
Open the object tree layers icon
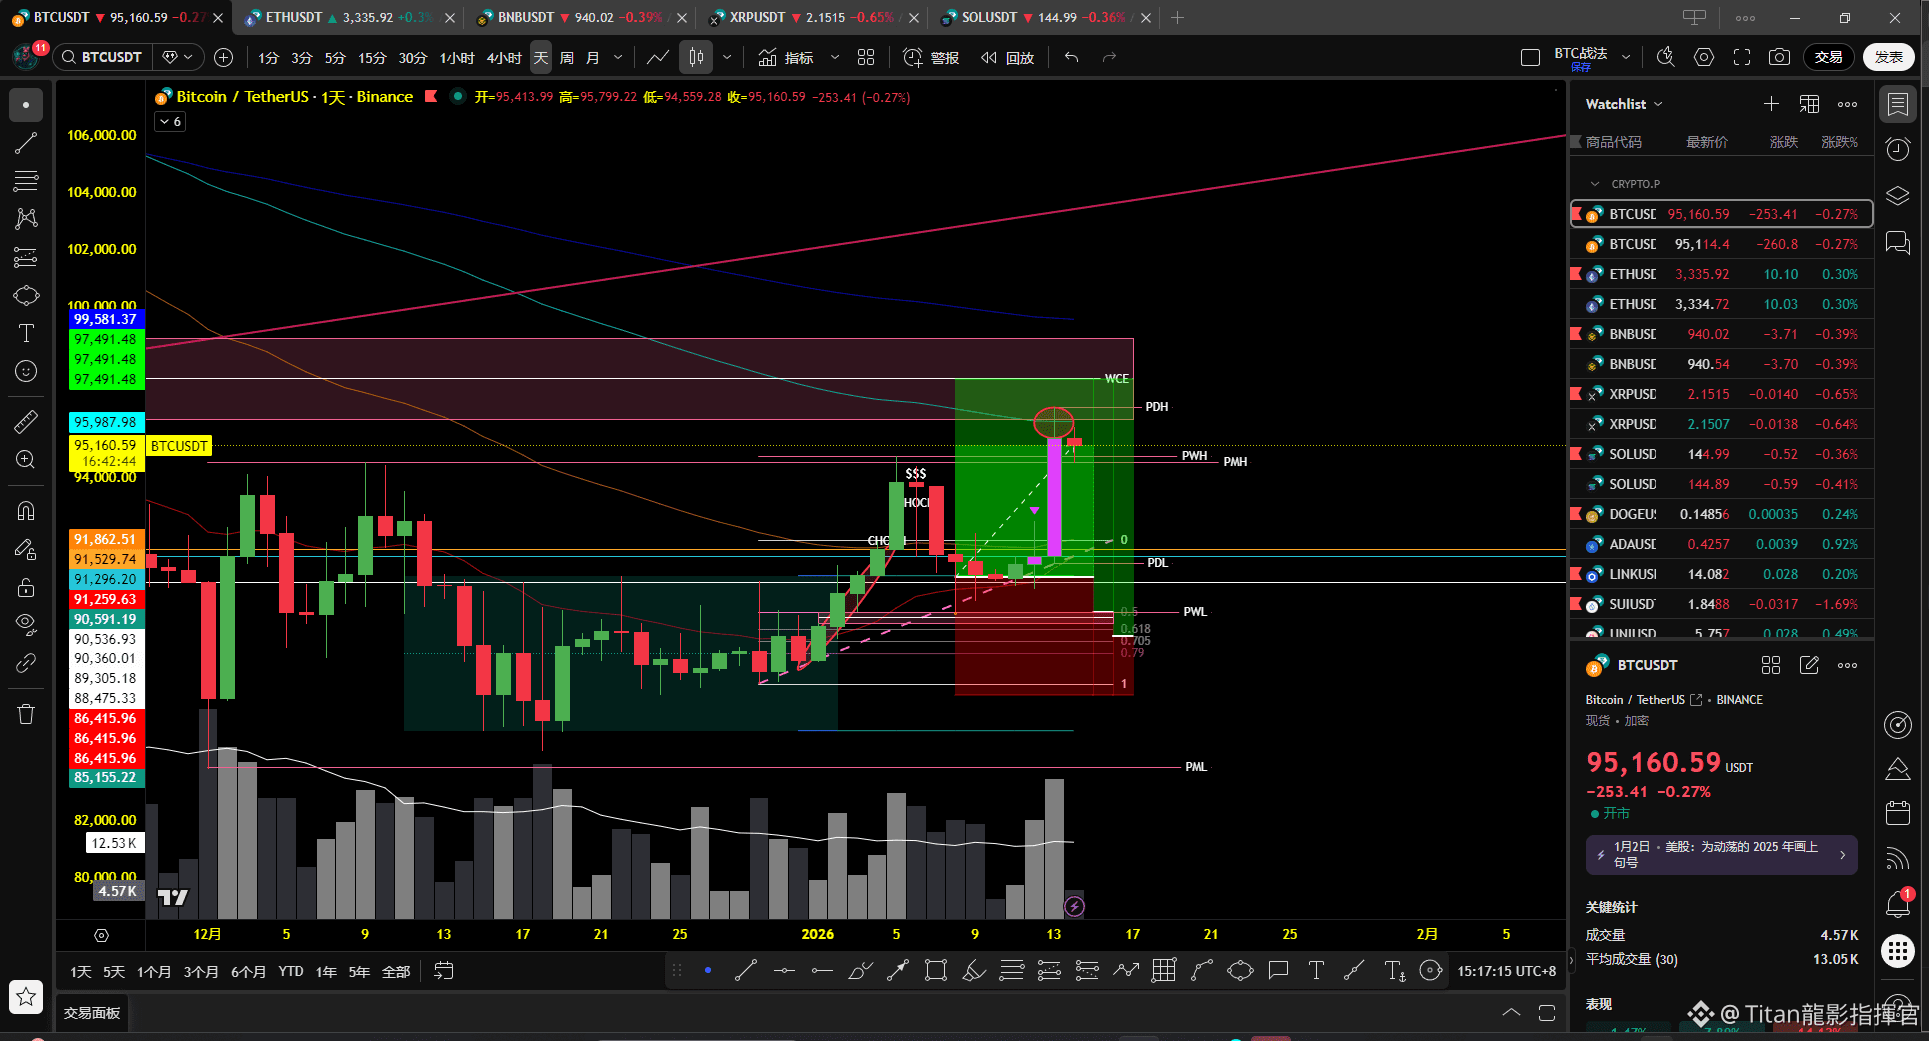[x=1897, y=196]
